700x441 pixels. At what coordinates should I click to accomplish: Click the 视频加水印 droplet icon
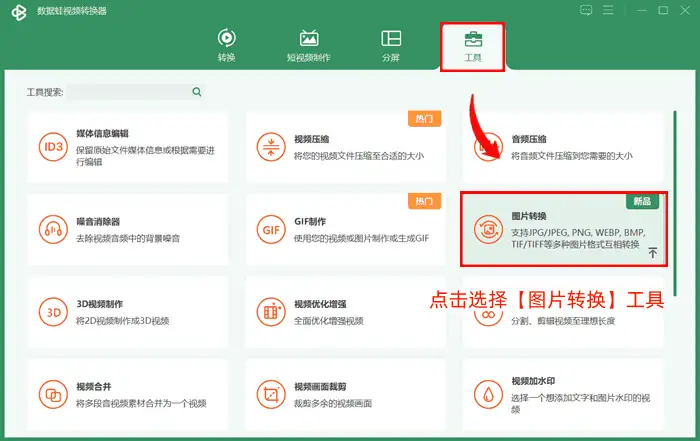(488, 395)
